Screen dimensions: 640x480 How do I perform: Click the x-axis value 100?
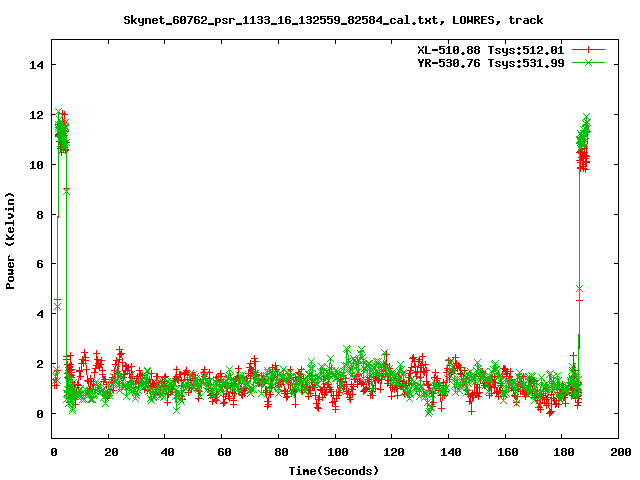click(338, 452)
